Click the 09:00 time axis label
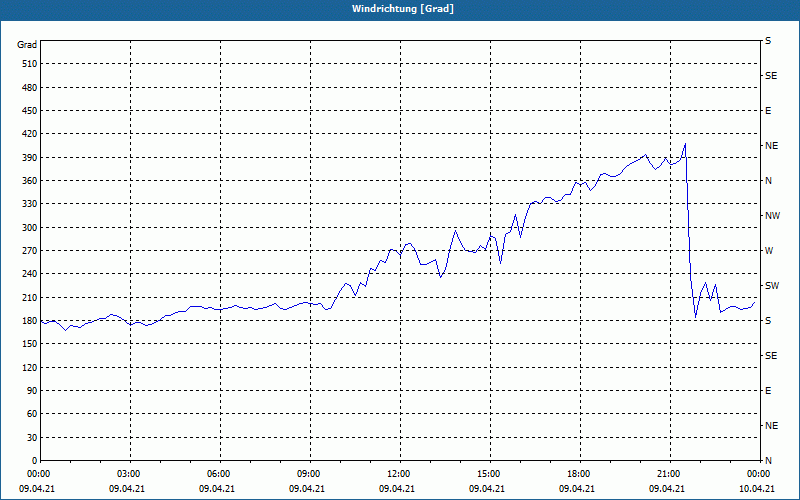Viewport: 800px width, 500px height. coord(310,474)
